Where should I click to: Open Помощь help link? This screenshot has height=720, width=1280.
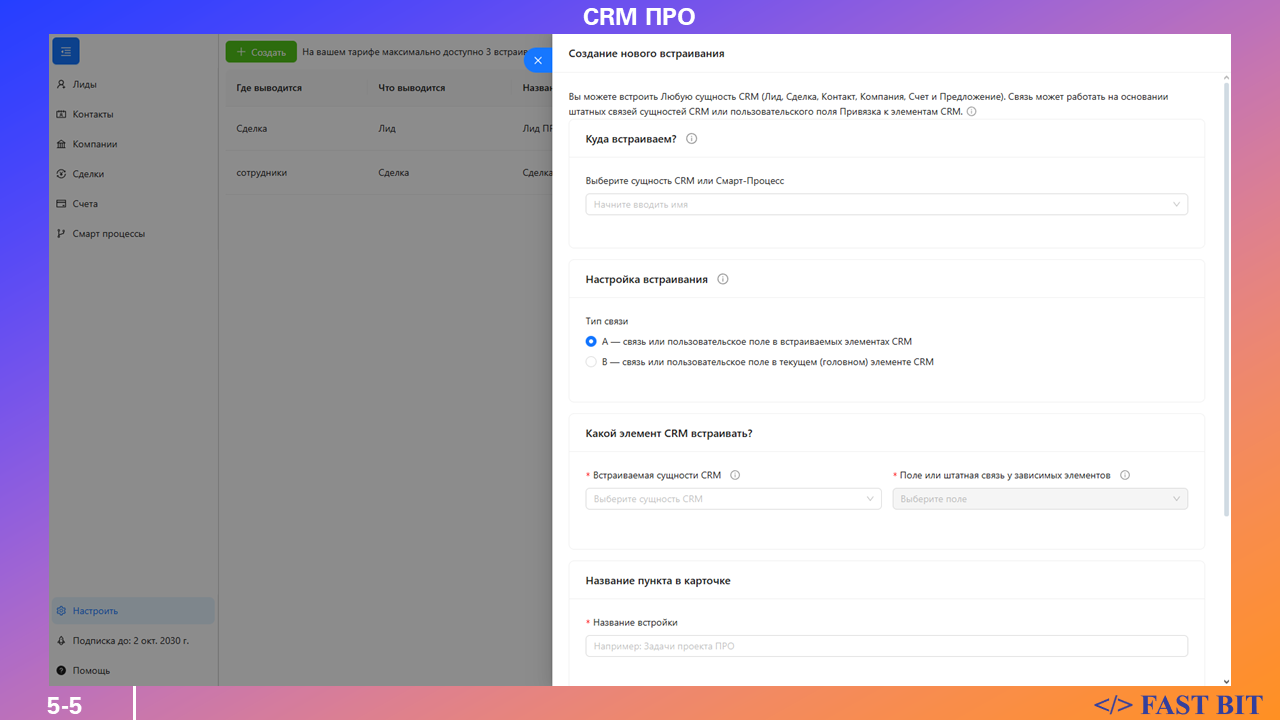tap(134, 671)
